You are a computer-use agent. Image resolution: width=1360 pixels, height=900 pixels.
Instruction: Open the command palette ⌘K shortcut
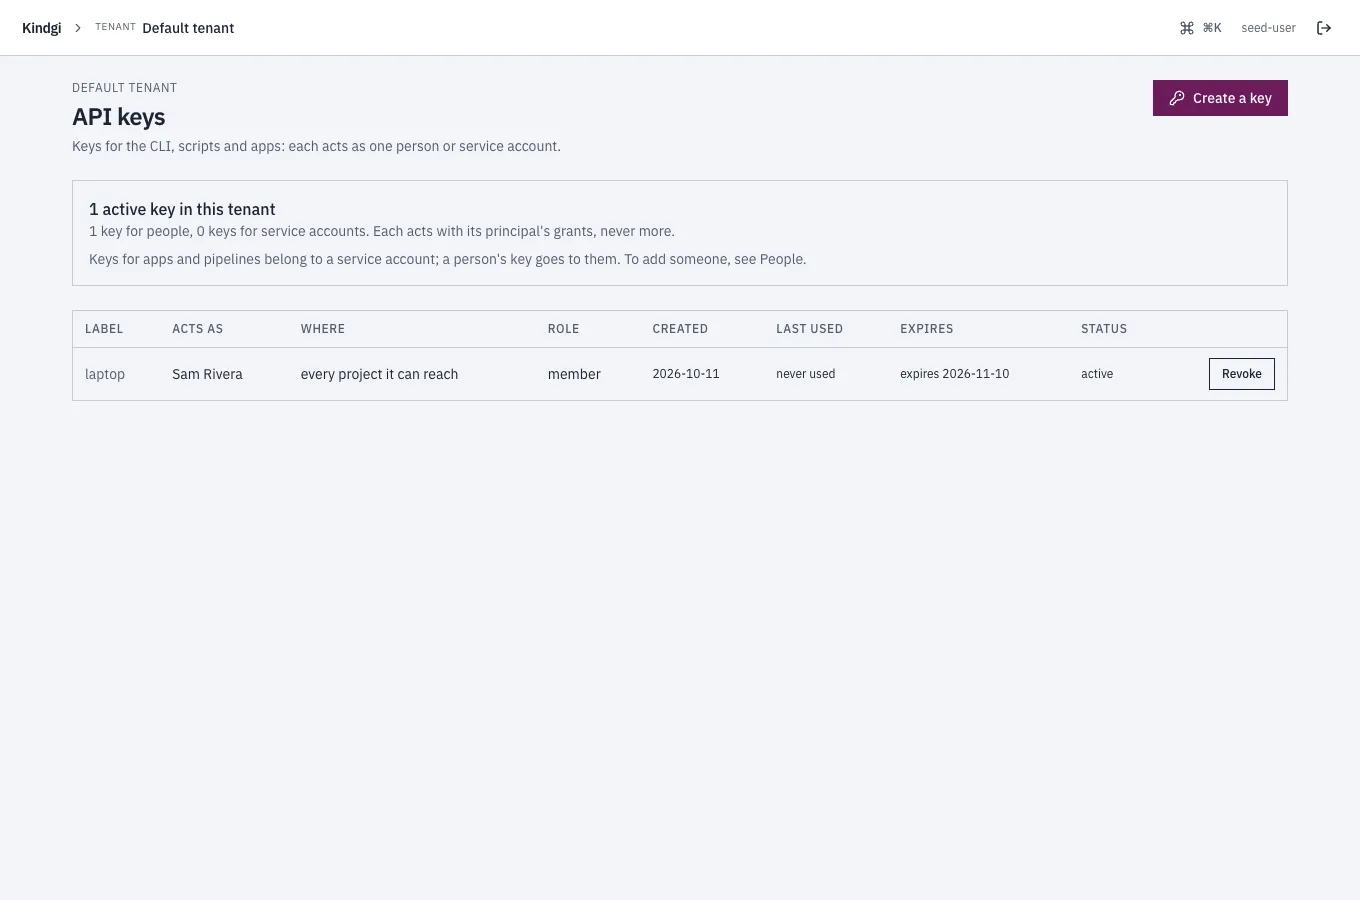[x=1200, y=28]
